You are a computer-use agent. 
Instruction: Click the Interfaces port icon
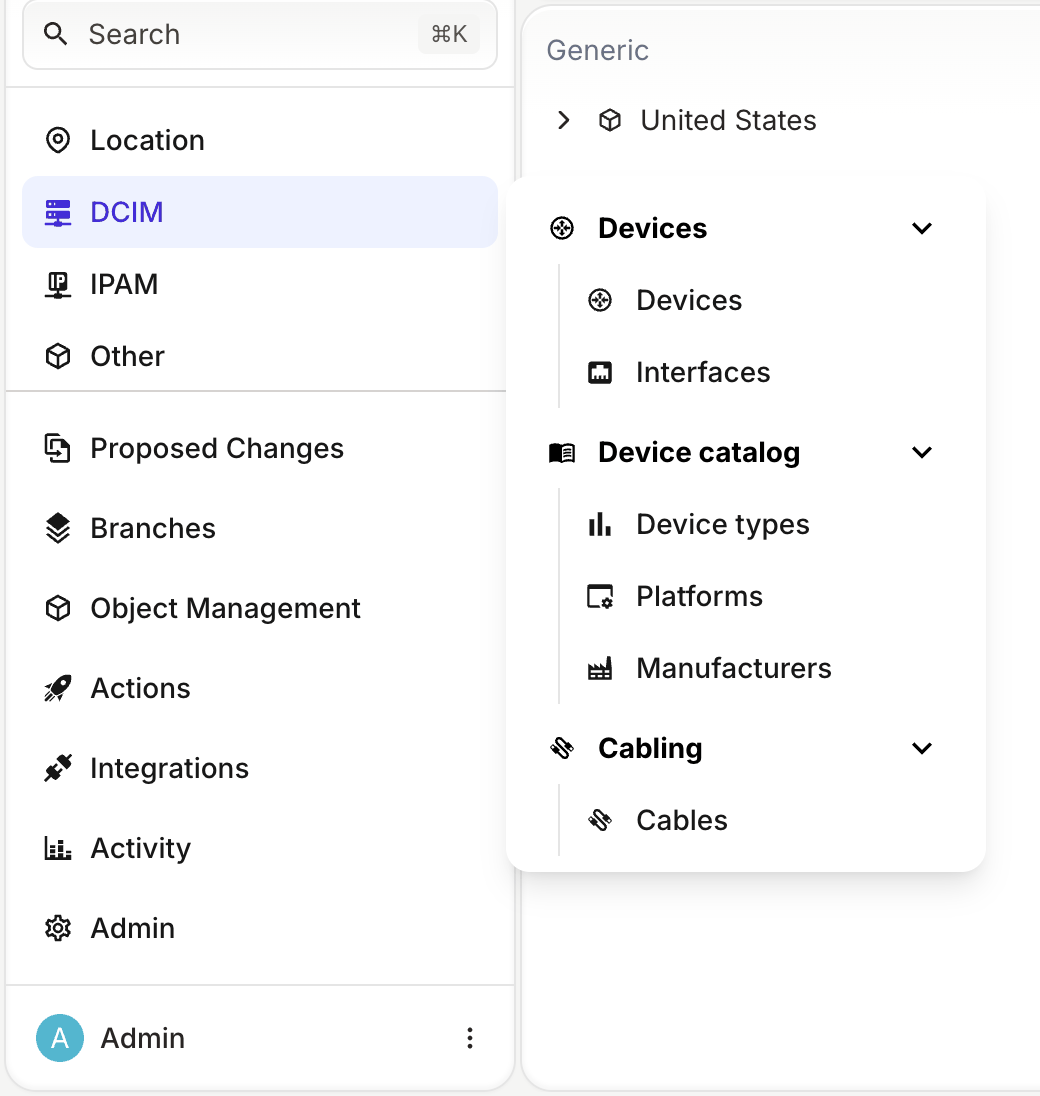point(600,373)
